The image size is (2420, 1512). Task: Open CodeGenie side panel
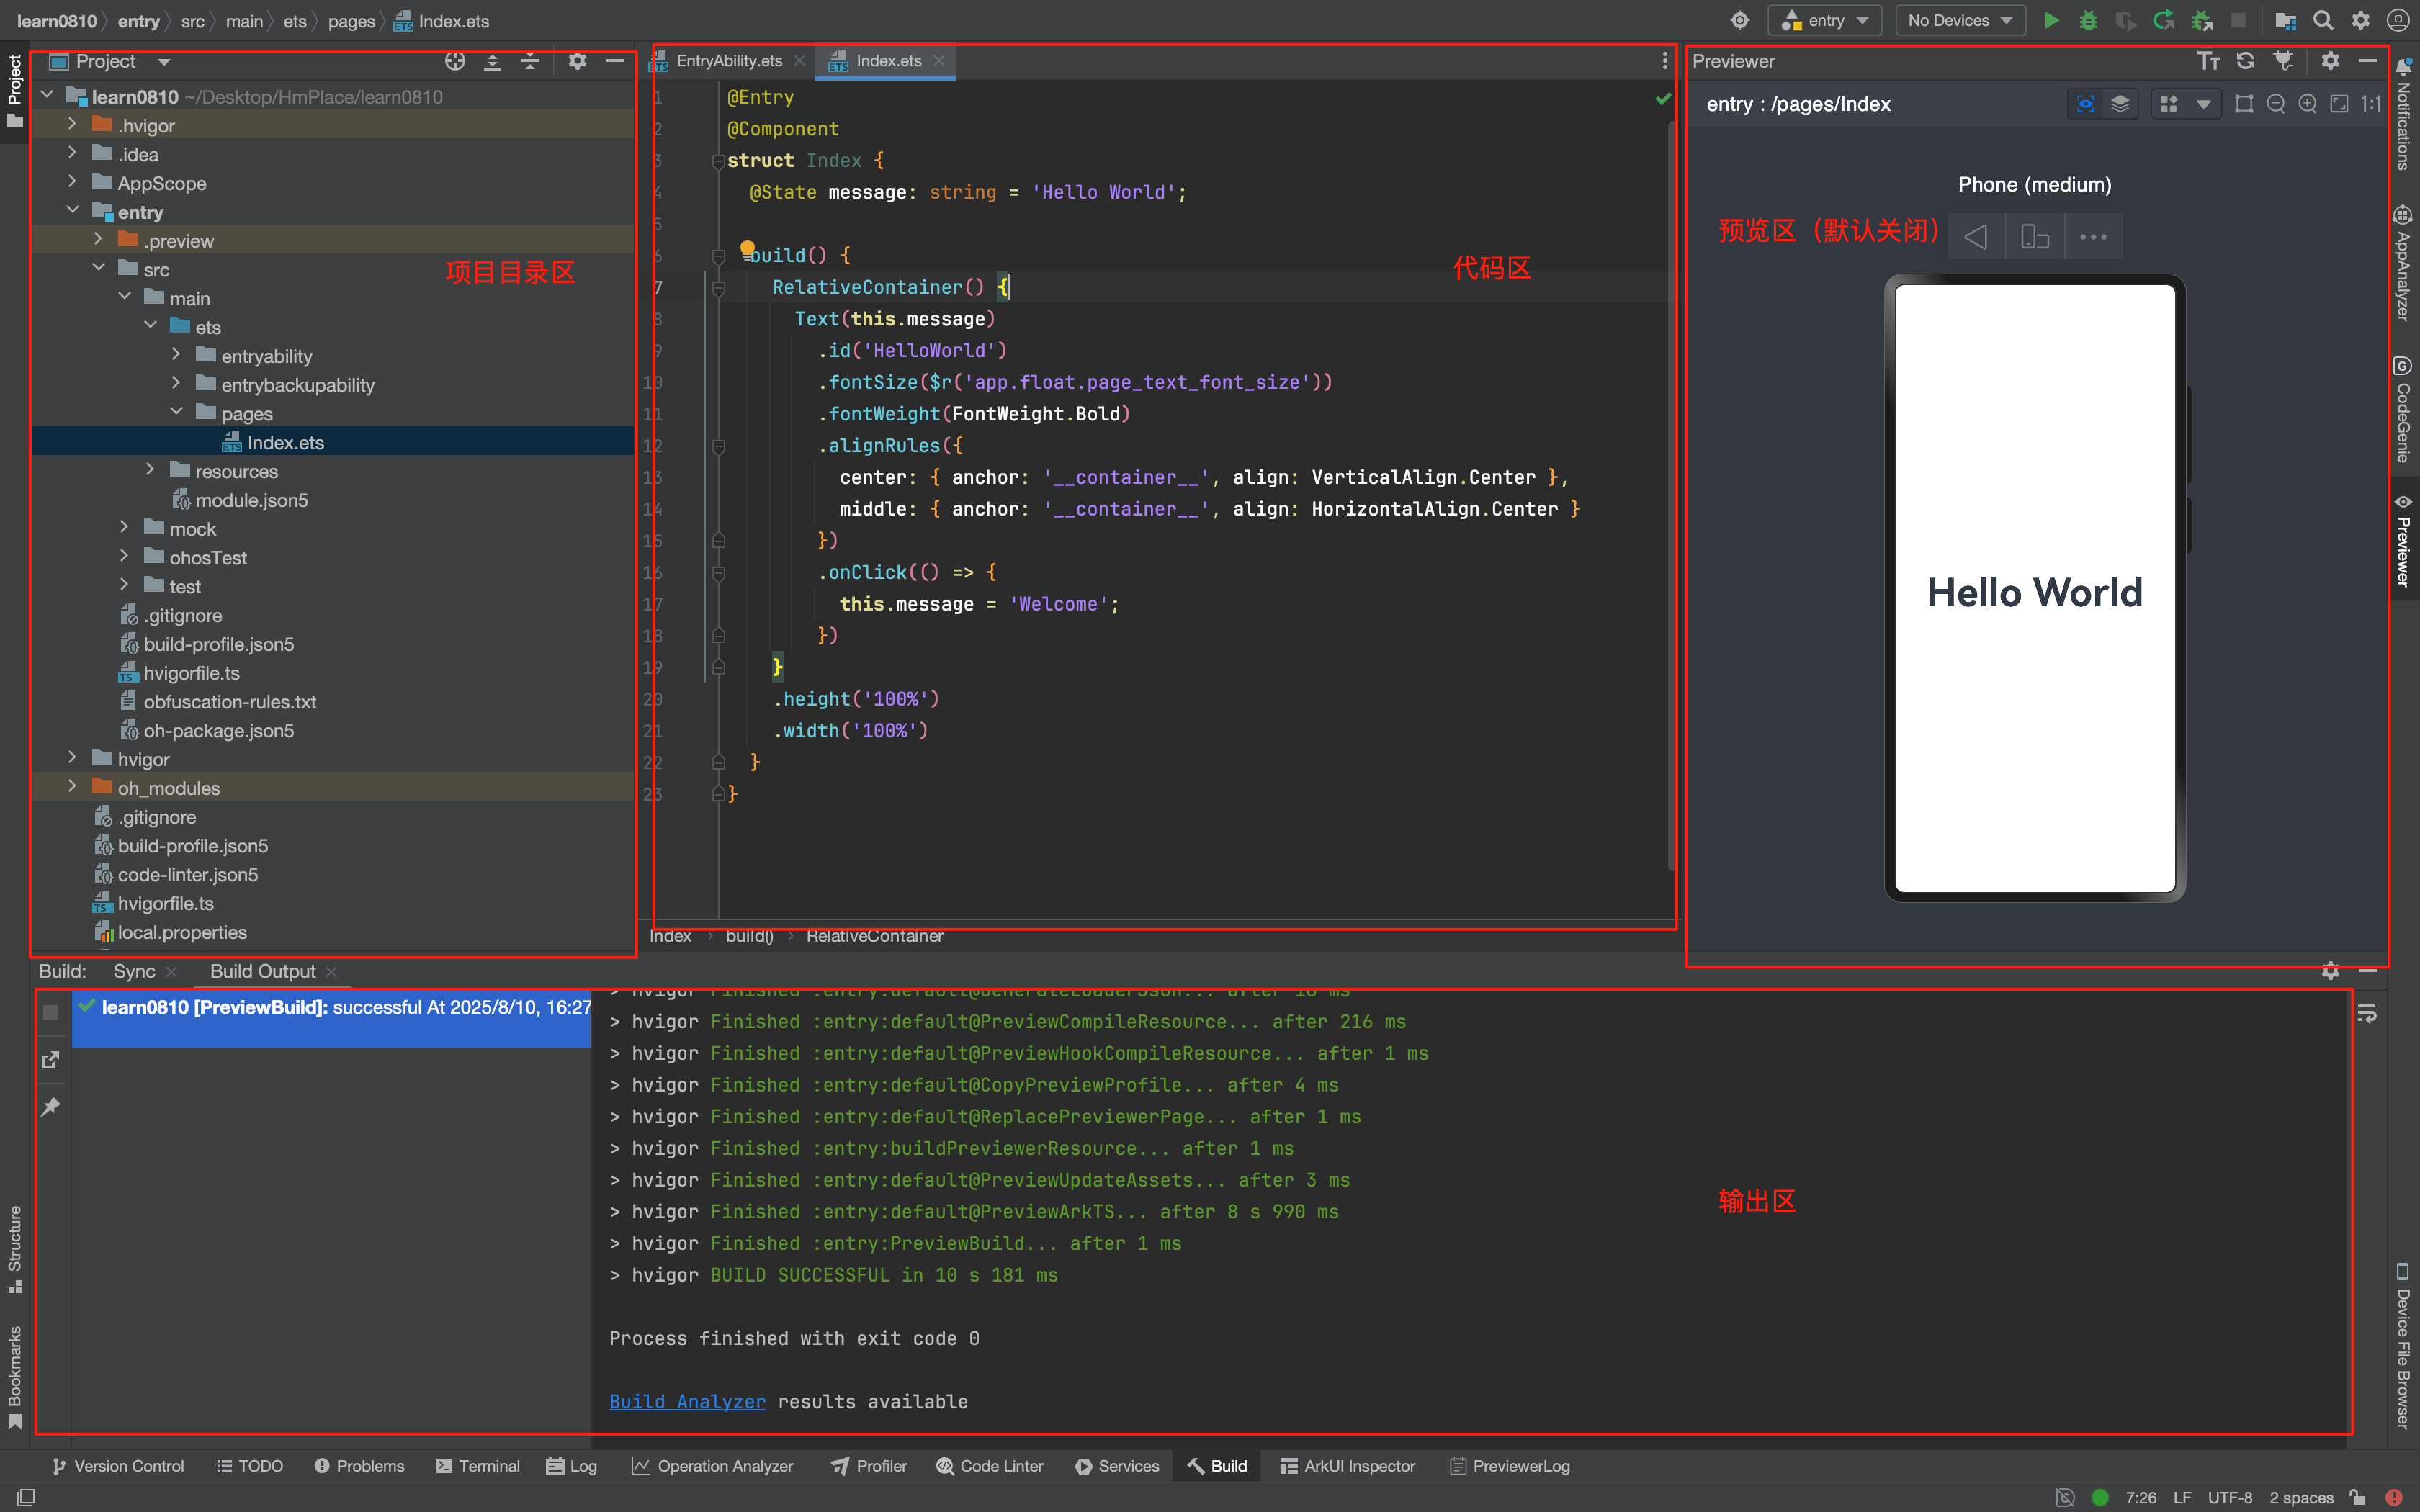pyautogui.click(x=2403, y=410)
